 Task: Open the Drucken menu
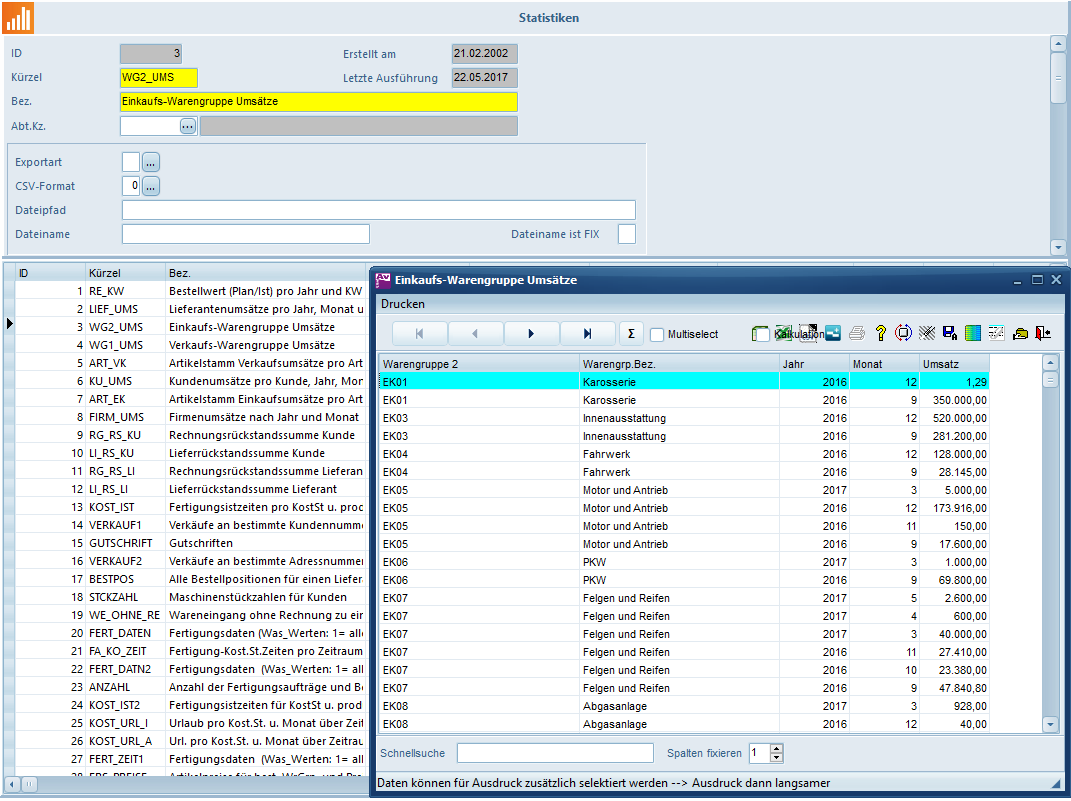(x=403, y=304)
